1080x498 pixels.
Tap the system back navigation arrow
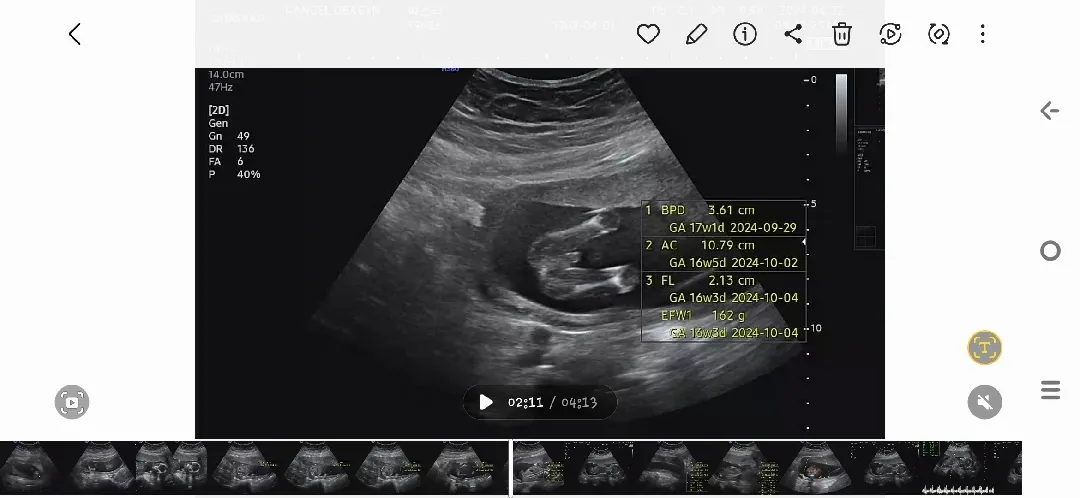1050,110
